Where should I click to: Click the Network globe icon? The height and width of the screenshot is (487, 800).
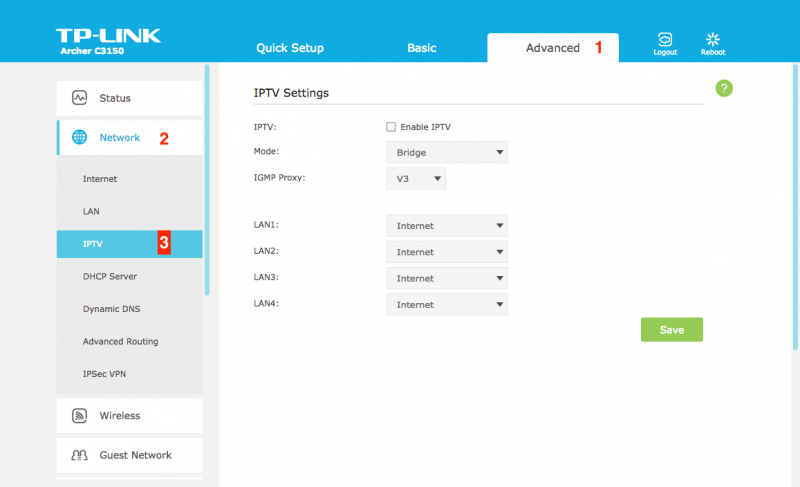tap(79, 137)
